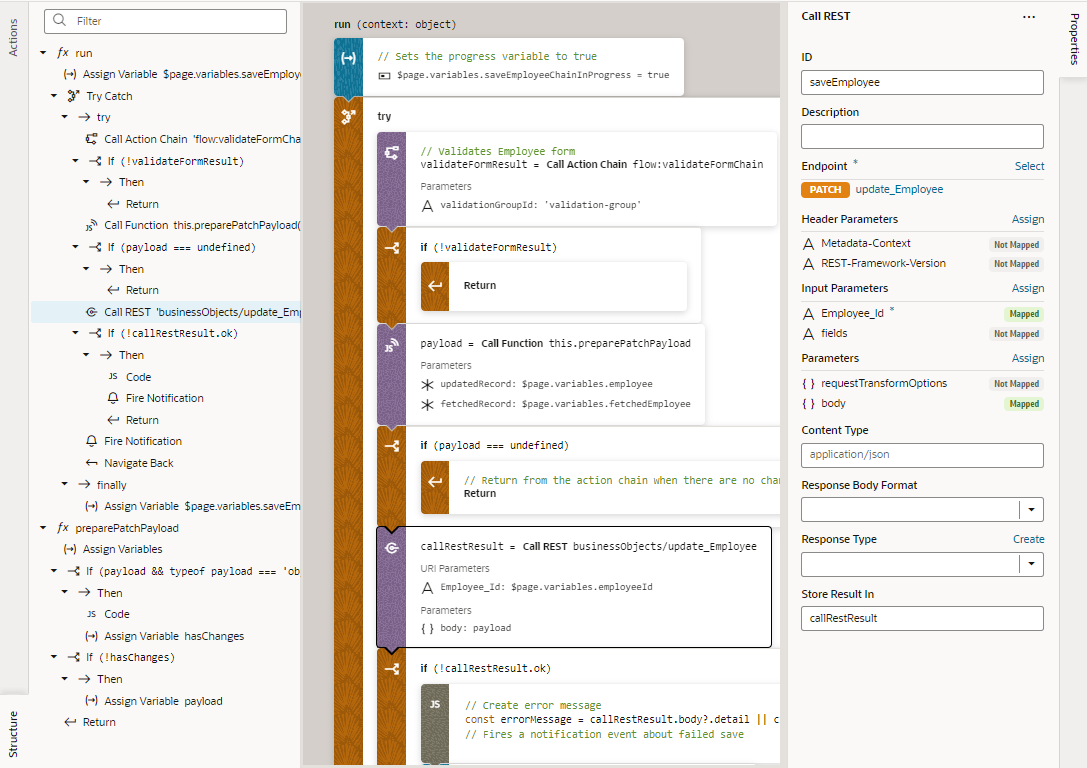Click Assign for Parameters section

tap(1028, 358)
